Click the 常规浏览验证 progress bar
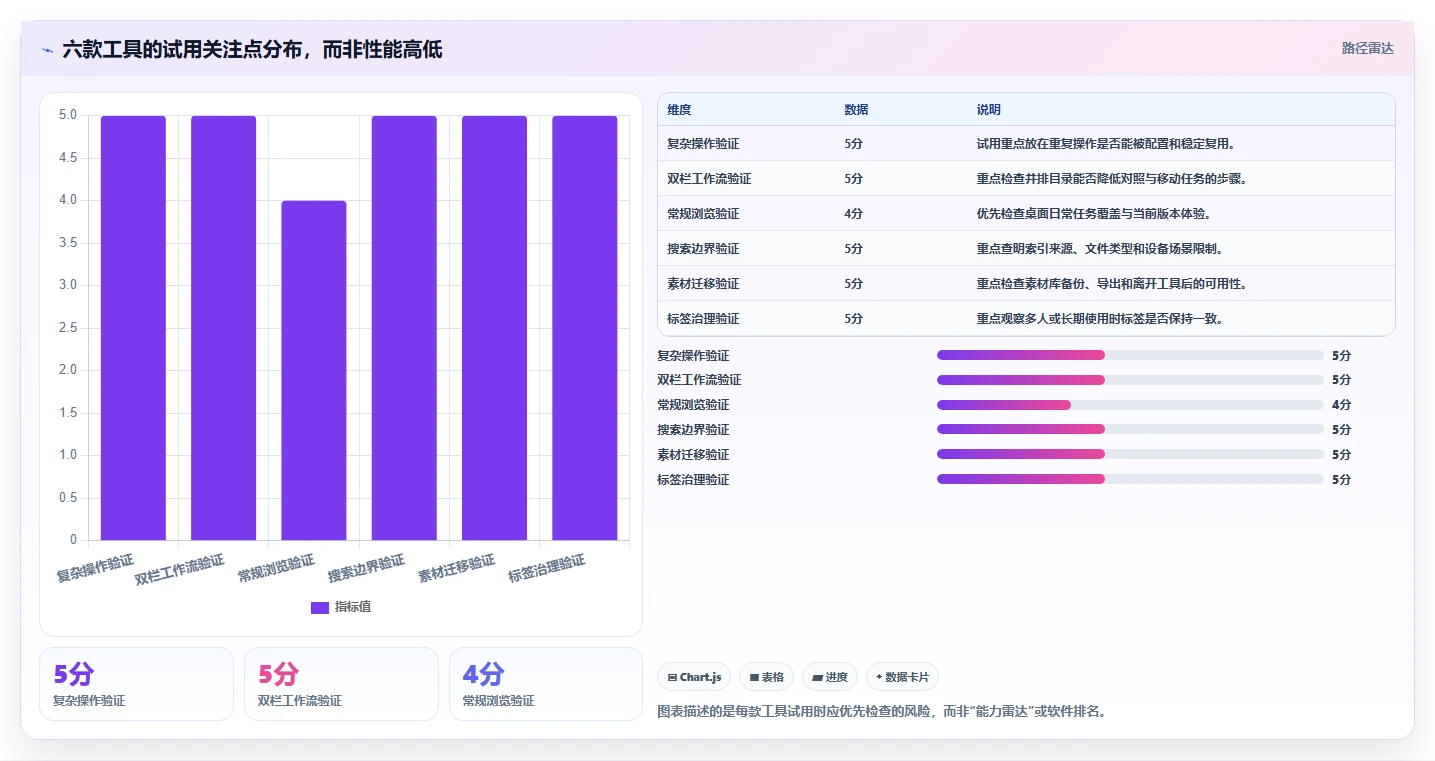 click(1130, 405)
